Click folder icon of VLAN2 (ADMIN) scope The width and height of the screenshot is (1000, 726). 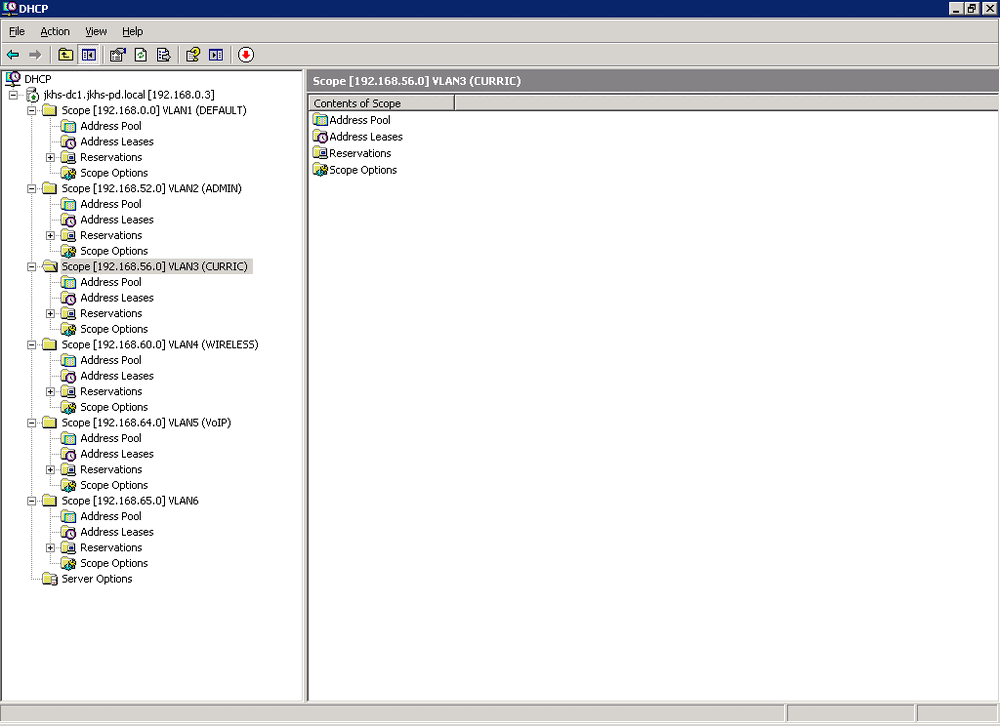[x=50, y=188]
